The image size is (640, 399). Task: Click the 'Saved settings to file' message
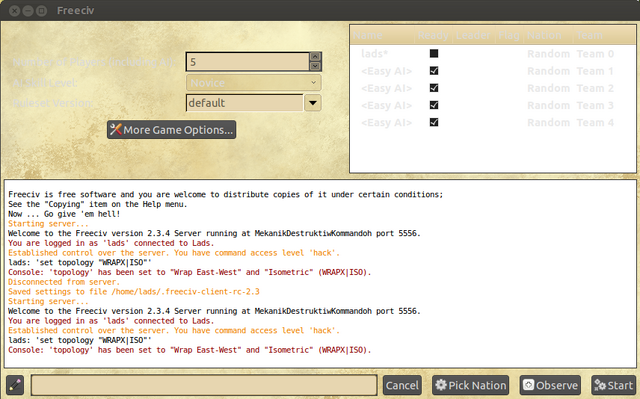point(134,292)
